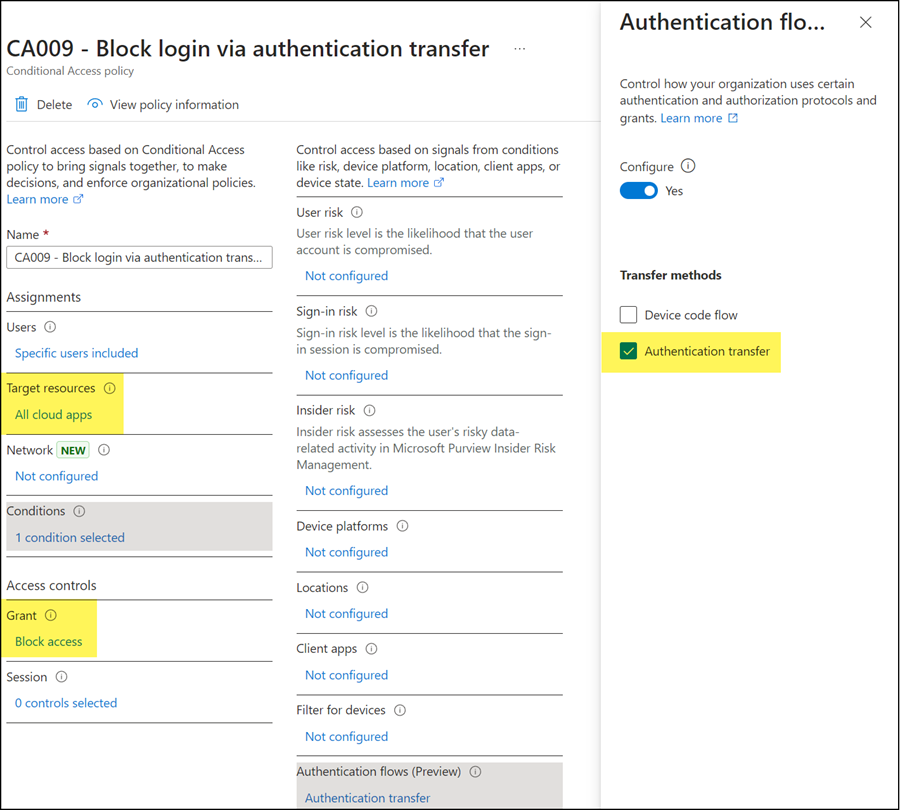Open the Filter for devices info icon
The image size is (900, 810).
pyautogui.click(x=399, y=710)
